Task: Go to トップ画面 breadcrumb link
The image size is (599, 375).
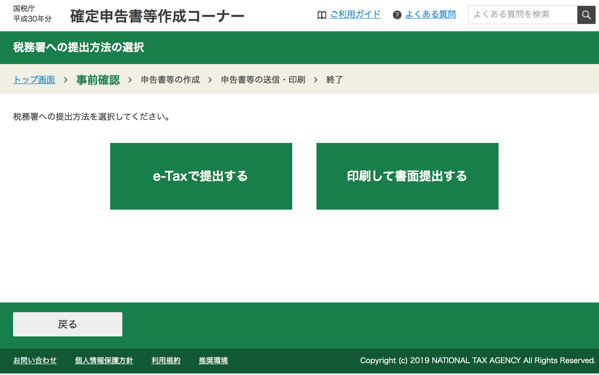Action: pyautogui.click(x=34, y=80)
